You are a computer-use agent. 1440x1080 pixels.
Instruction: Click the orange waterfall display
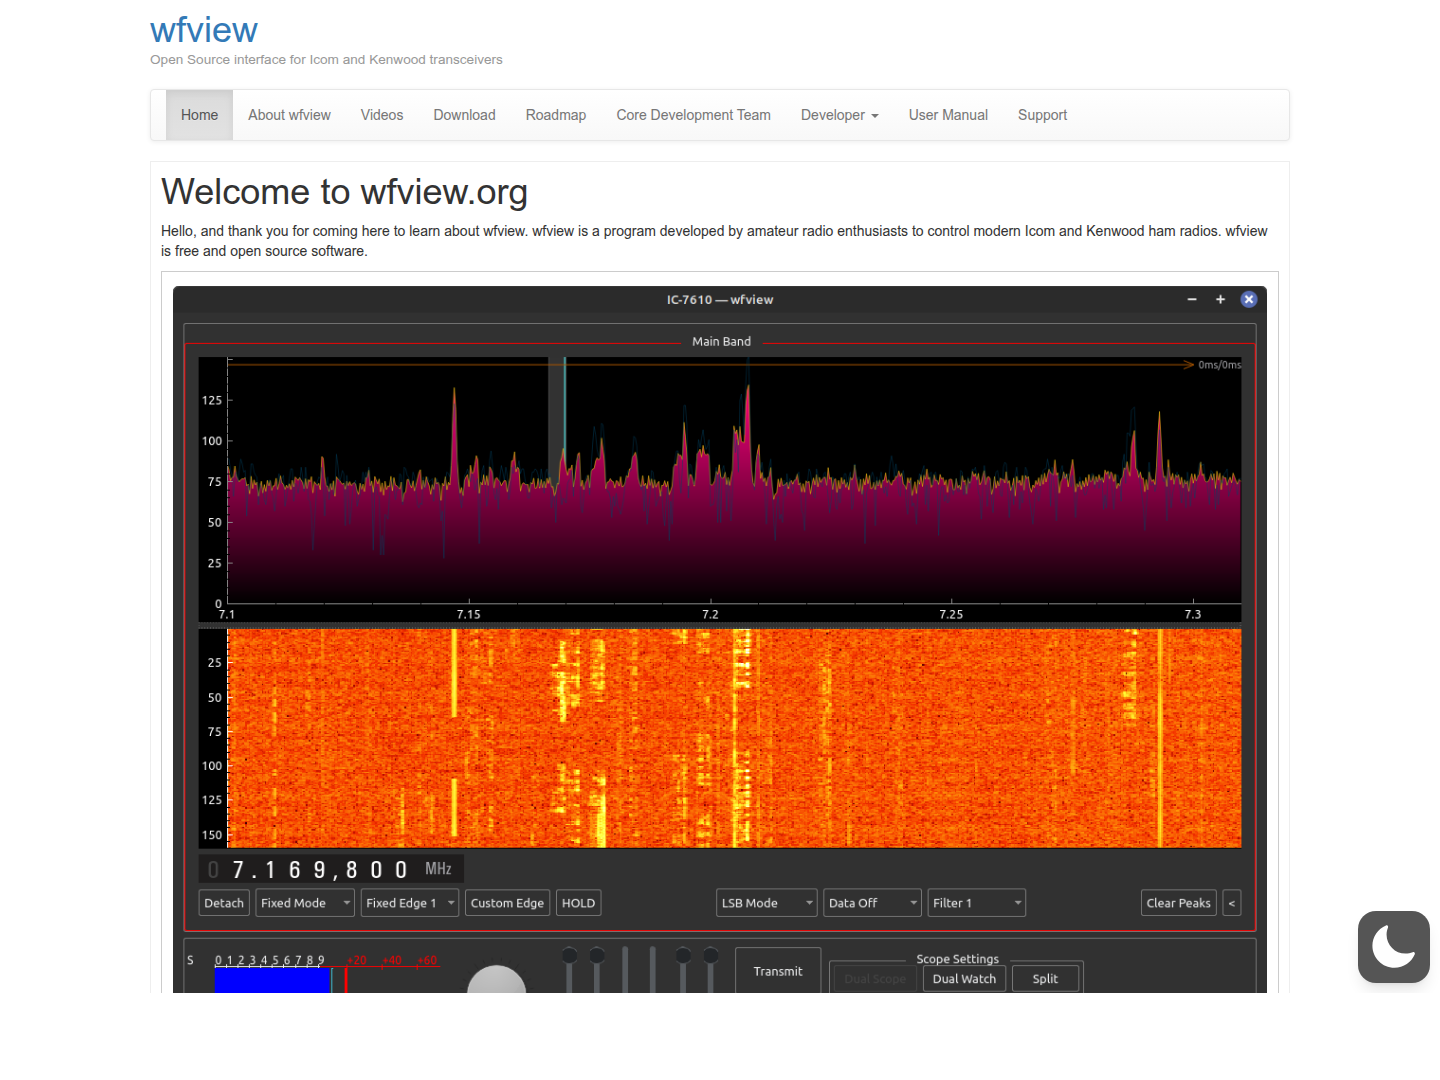[734, 738]
